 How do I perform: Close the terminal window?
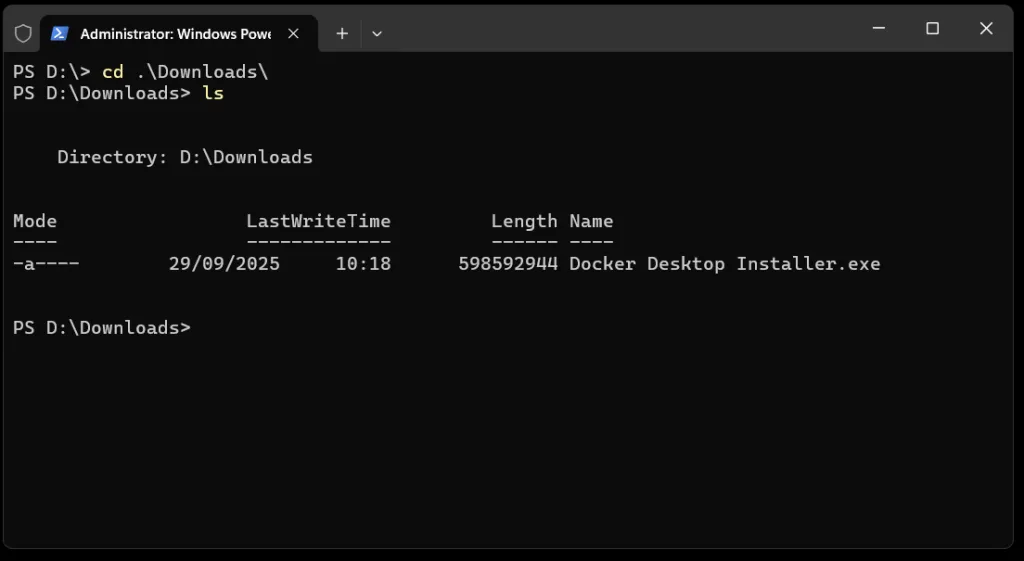(x=986, y=28)
